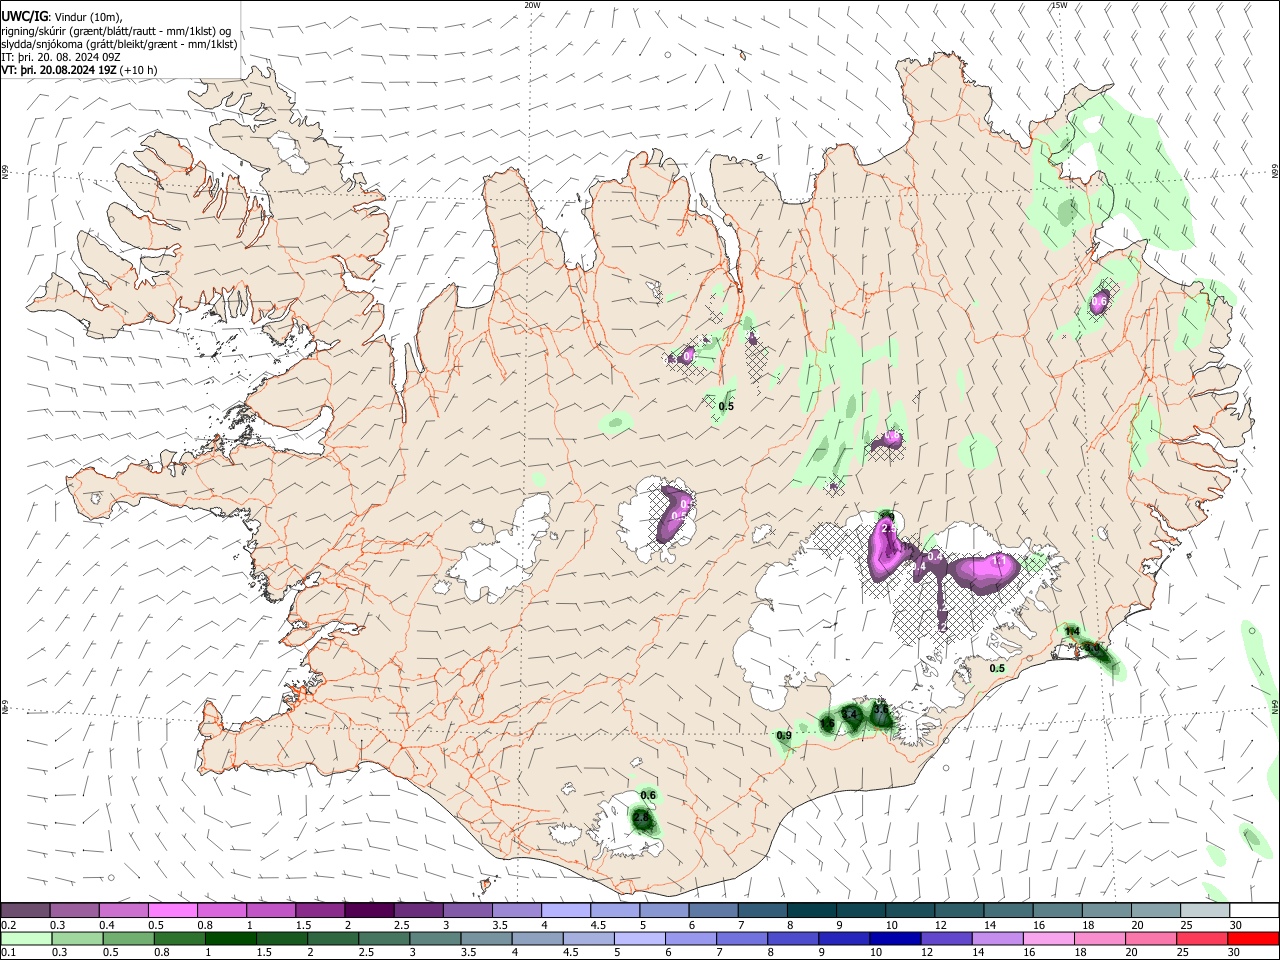Select the grey-green 3 swatch in the lower scale
This screenshot has width=1280, height=960.
pyautogui.click(x=435, y=938)
